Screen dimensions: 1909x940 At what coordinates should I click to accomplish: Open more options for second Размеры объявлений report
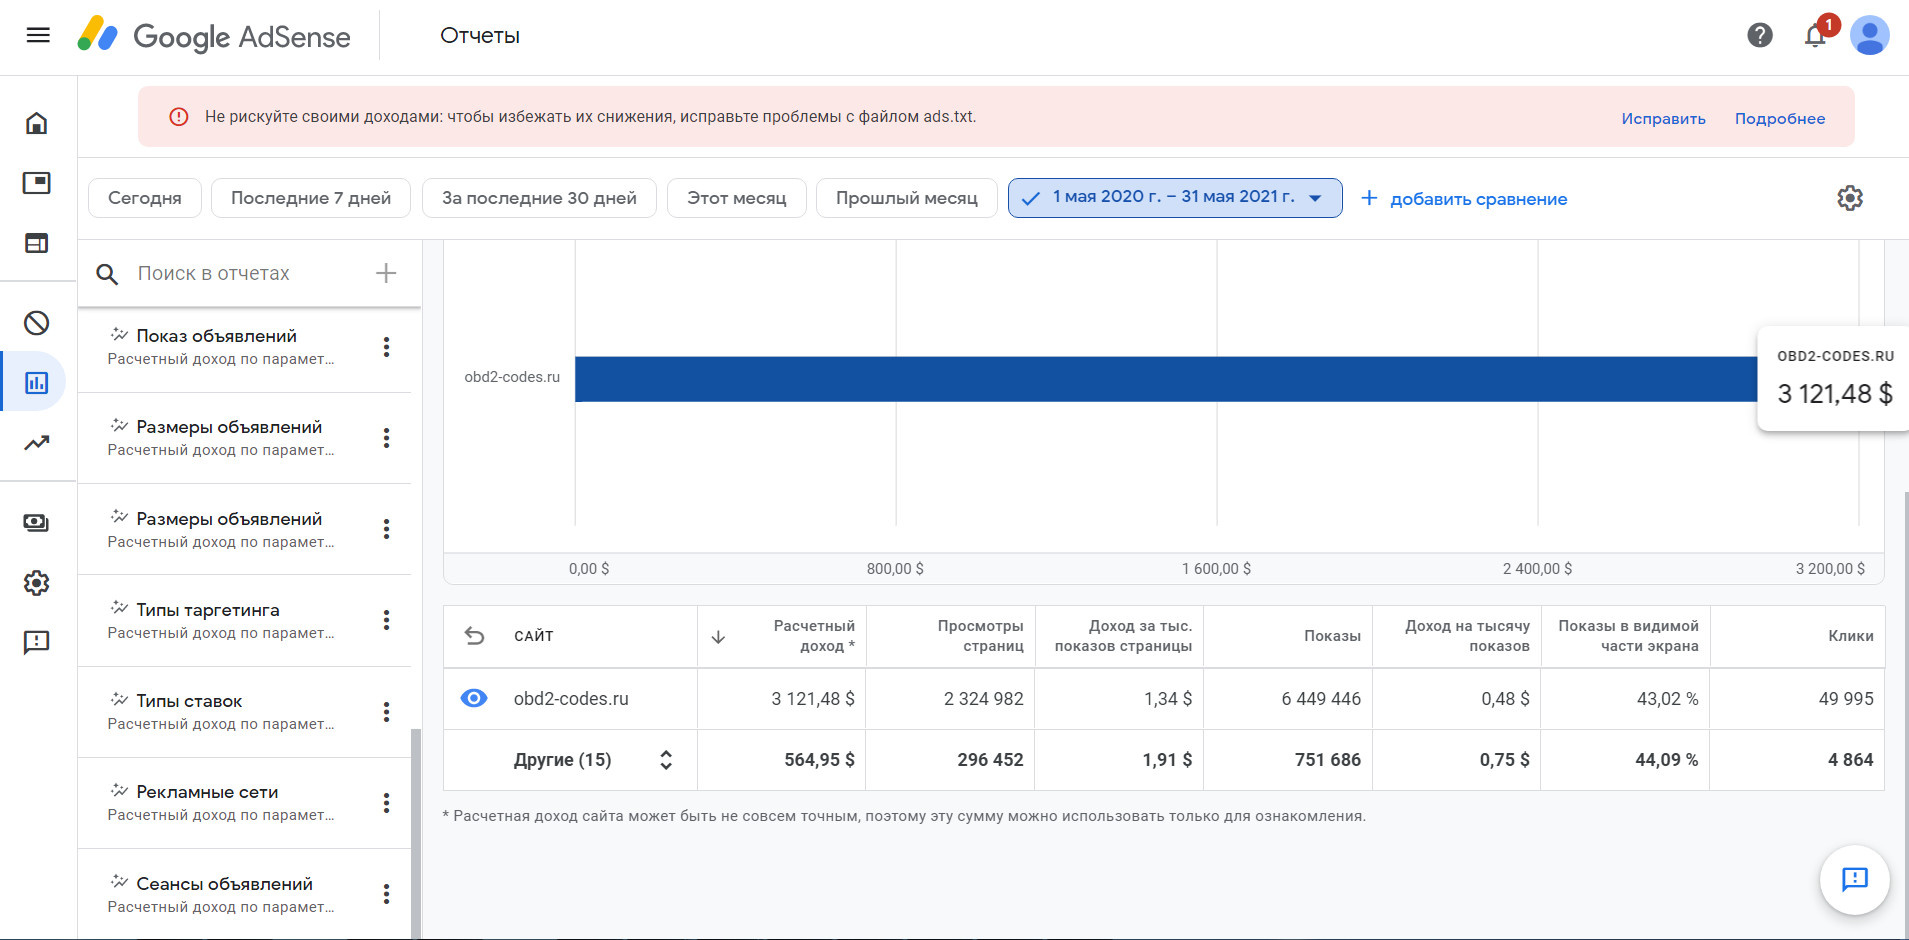[x=386, y=529]
